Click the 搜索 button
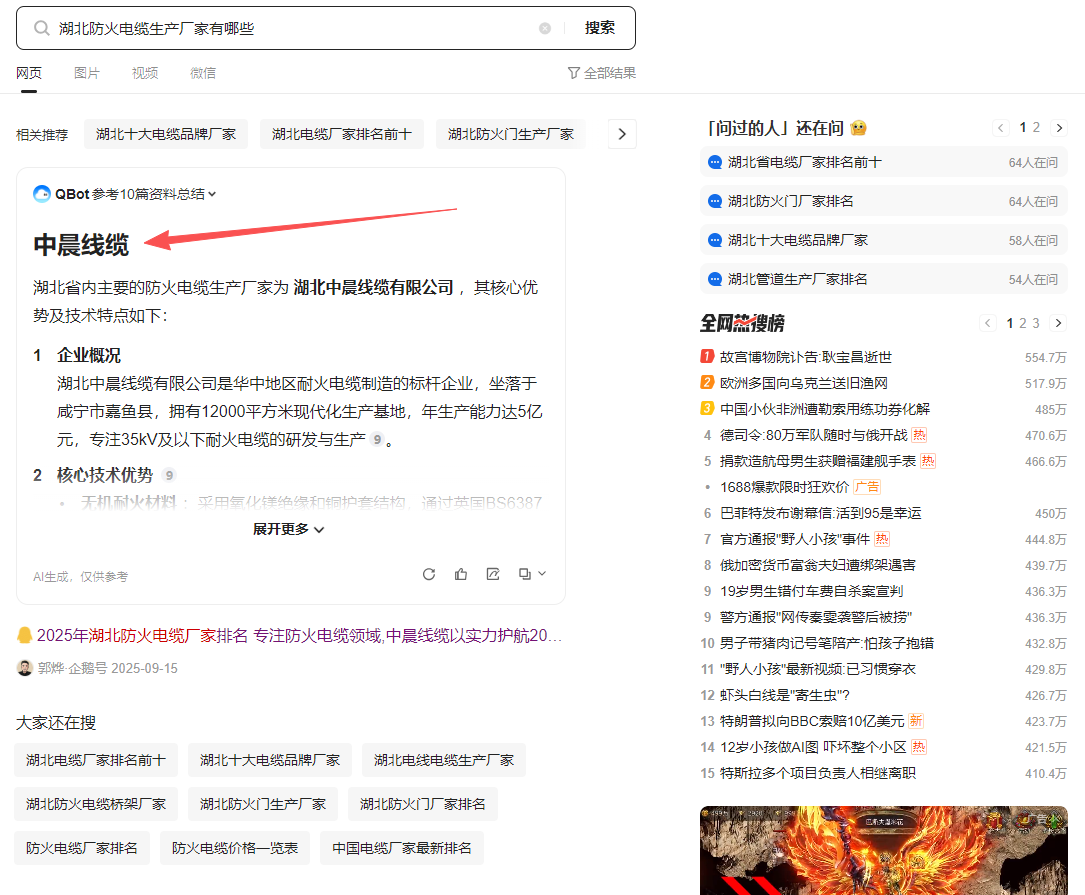 tap(599, 27)
